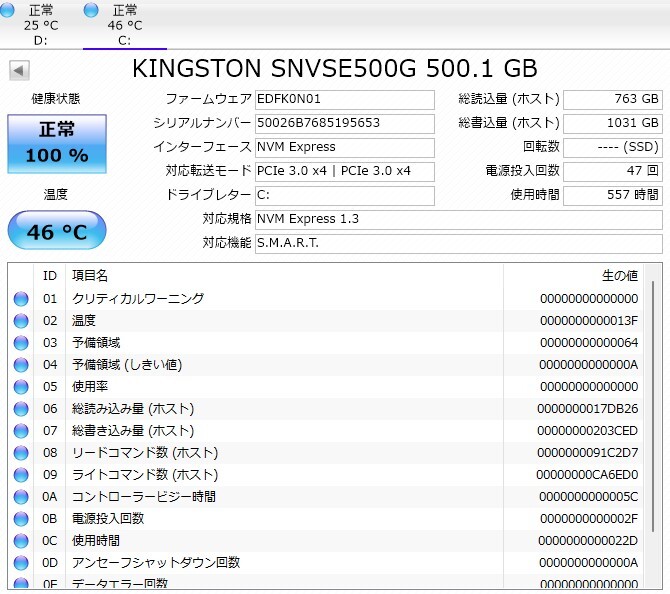Select the 総書き込み量 (ホスト) attribute name

click(133, 431)
